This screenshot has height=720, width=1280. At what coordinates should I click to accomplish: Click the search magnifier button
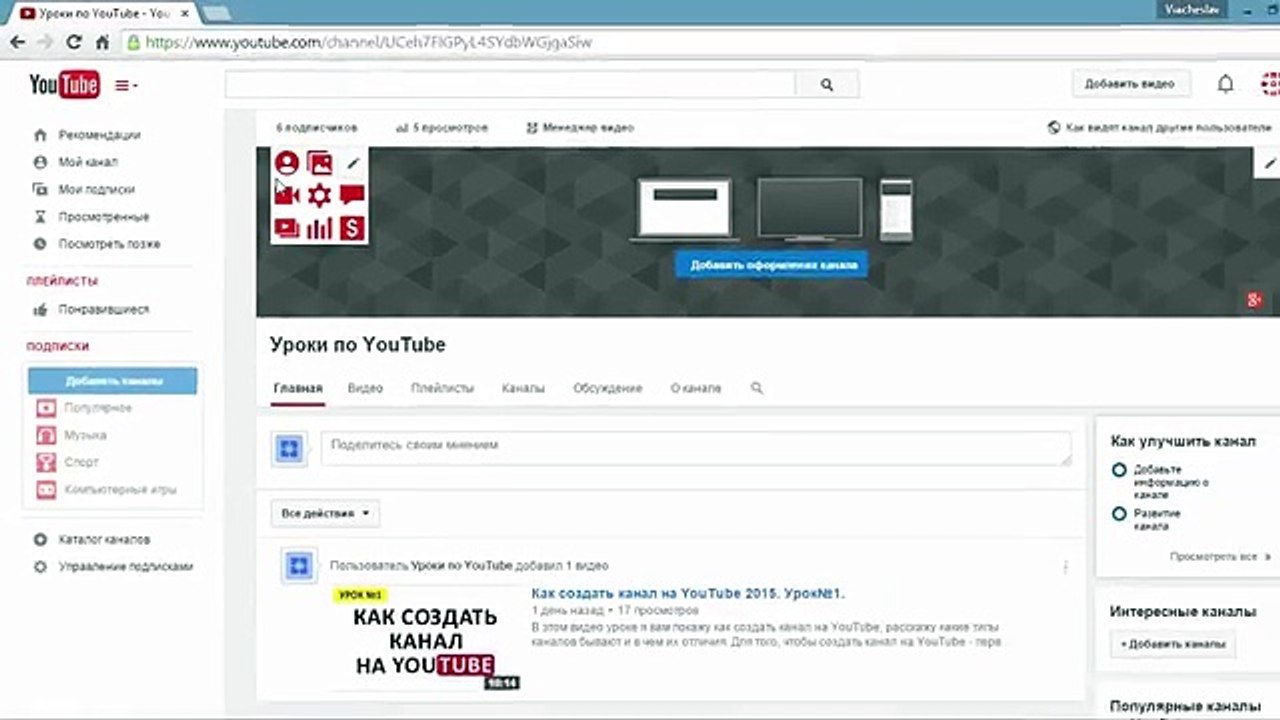click(826, 85)
